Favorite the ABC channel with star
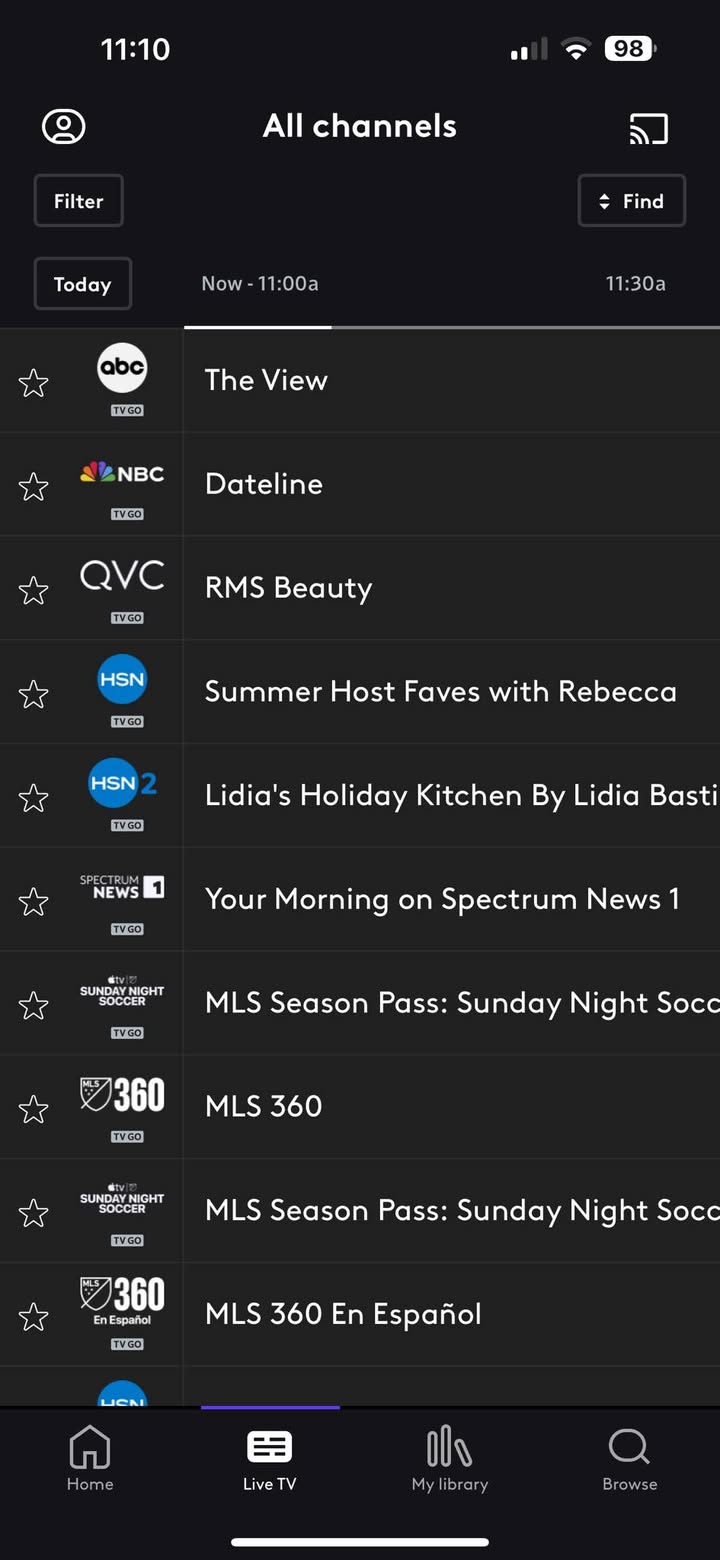Viewport: 720px width, 1560px height. point(34,382)
